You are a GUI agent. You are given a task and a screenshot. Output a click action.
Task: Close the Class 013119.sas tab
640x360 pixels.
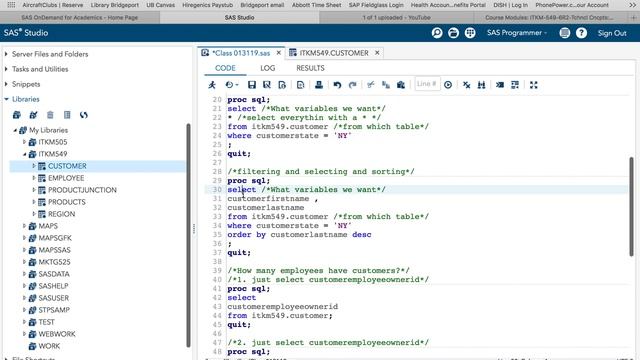279,53
